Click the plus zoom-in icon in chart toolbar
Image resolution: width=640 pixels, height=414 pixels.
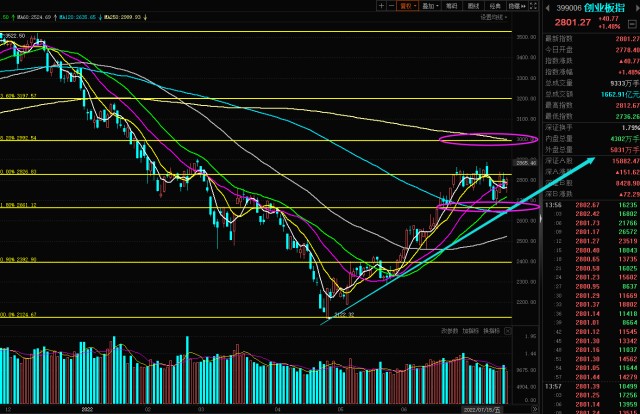pyautogui.click(x=380, y=5)
